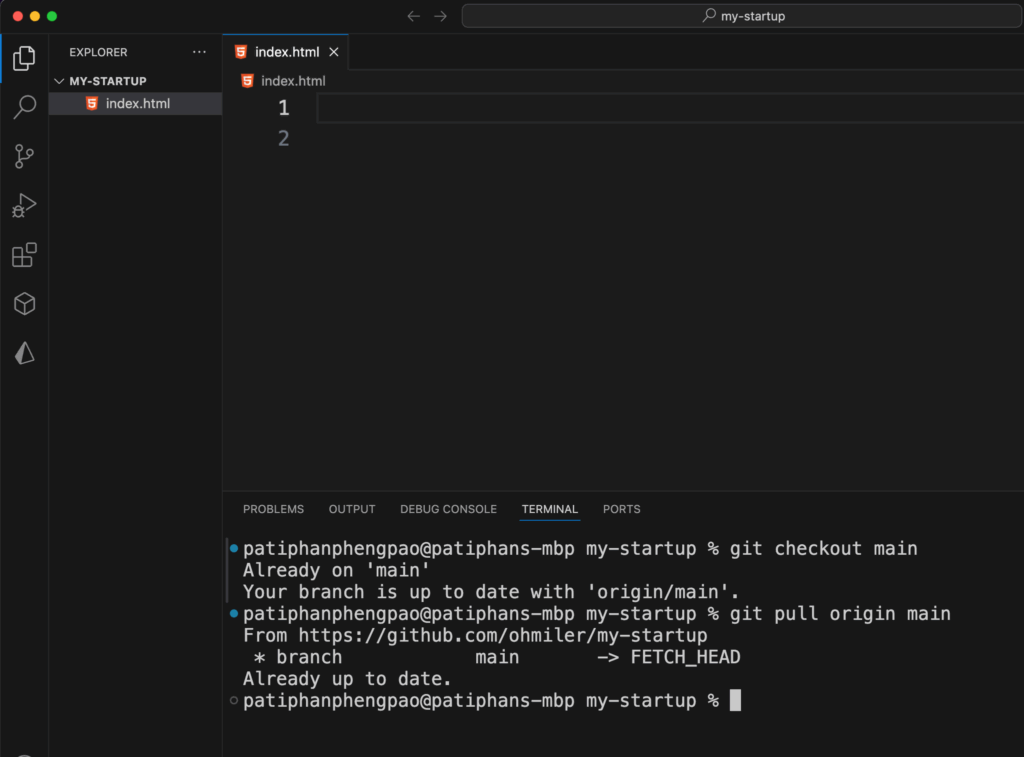
Task: Open the Source Control view icon
Action: coord(24,156)
